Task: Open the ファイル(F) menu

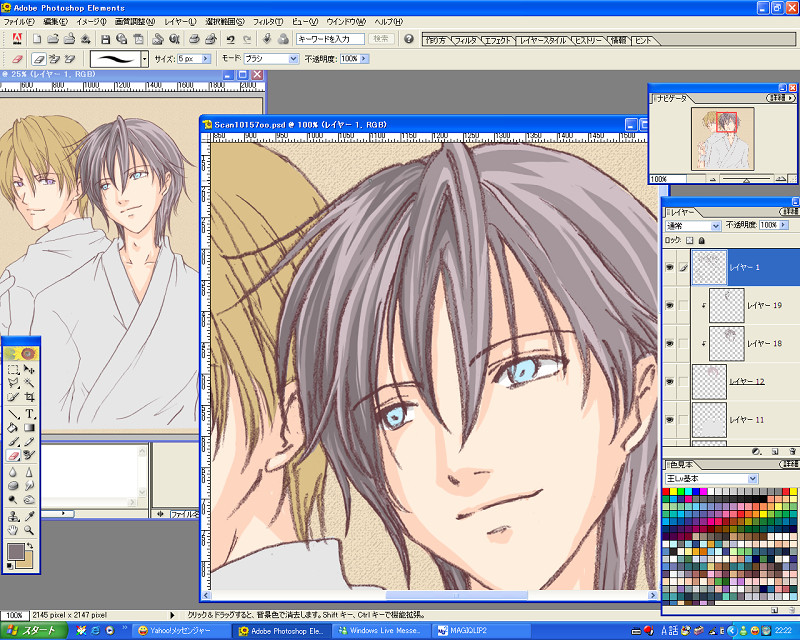Action: coord(18,22)
